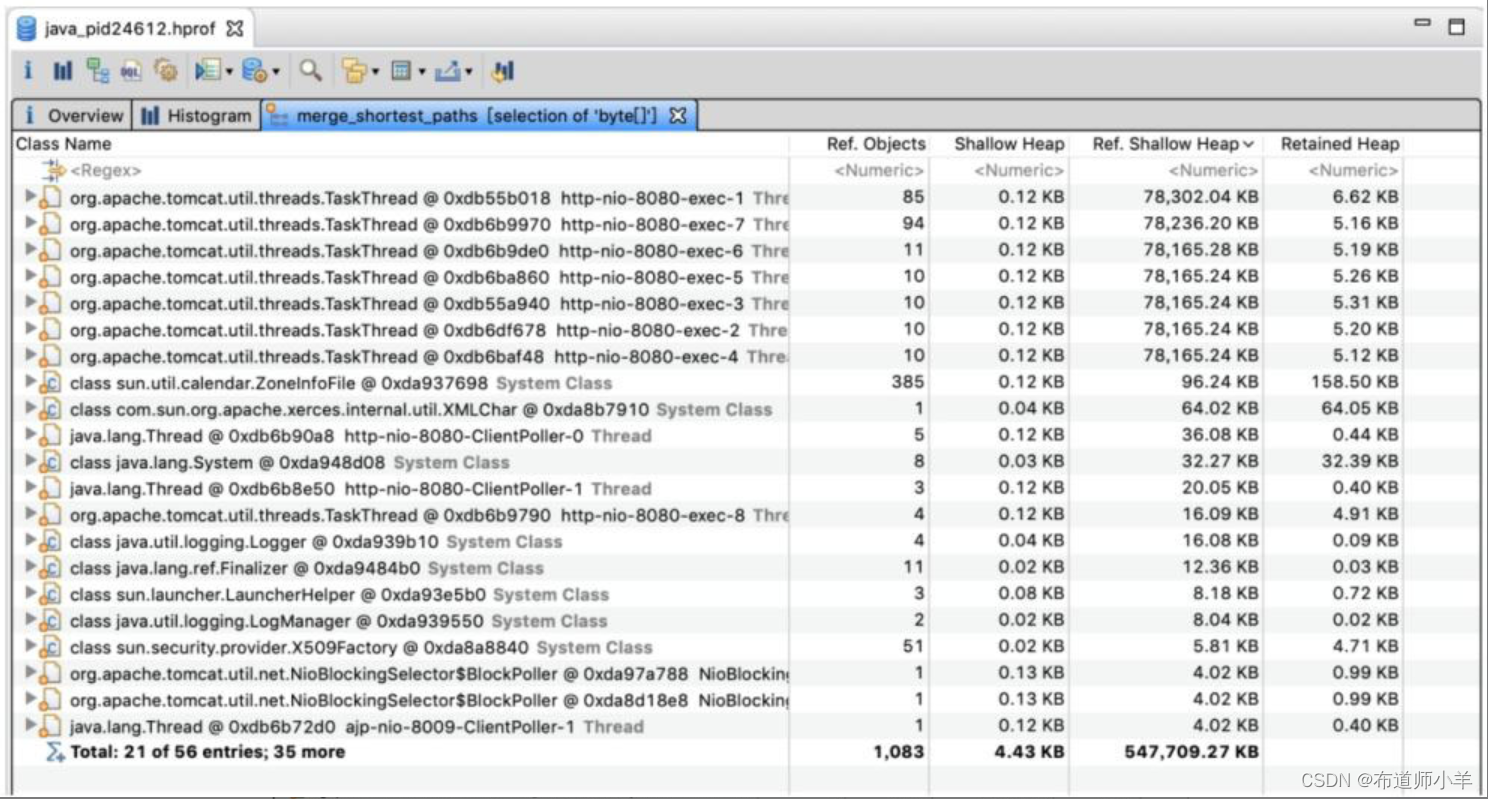Click the sigma icon in the Total row

(55, 752)
